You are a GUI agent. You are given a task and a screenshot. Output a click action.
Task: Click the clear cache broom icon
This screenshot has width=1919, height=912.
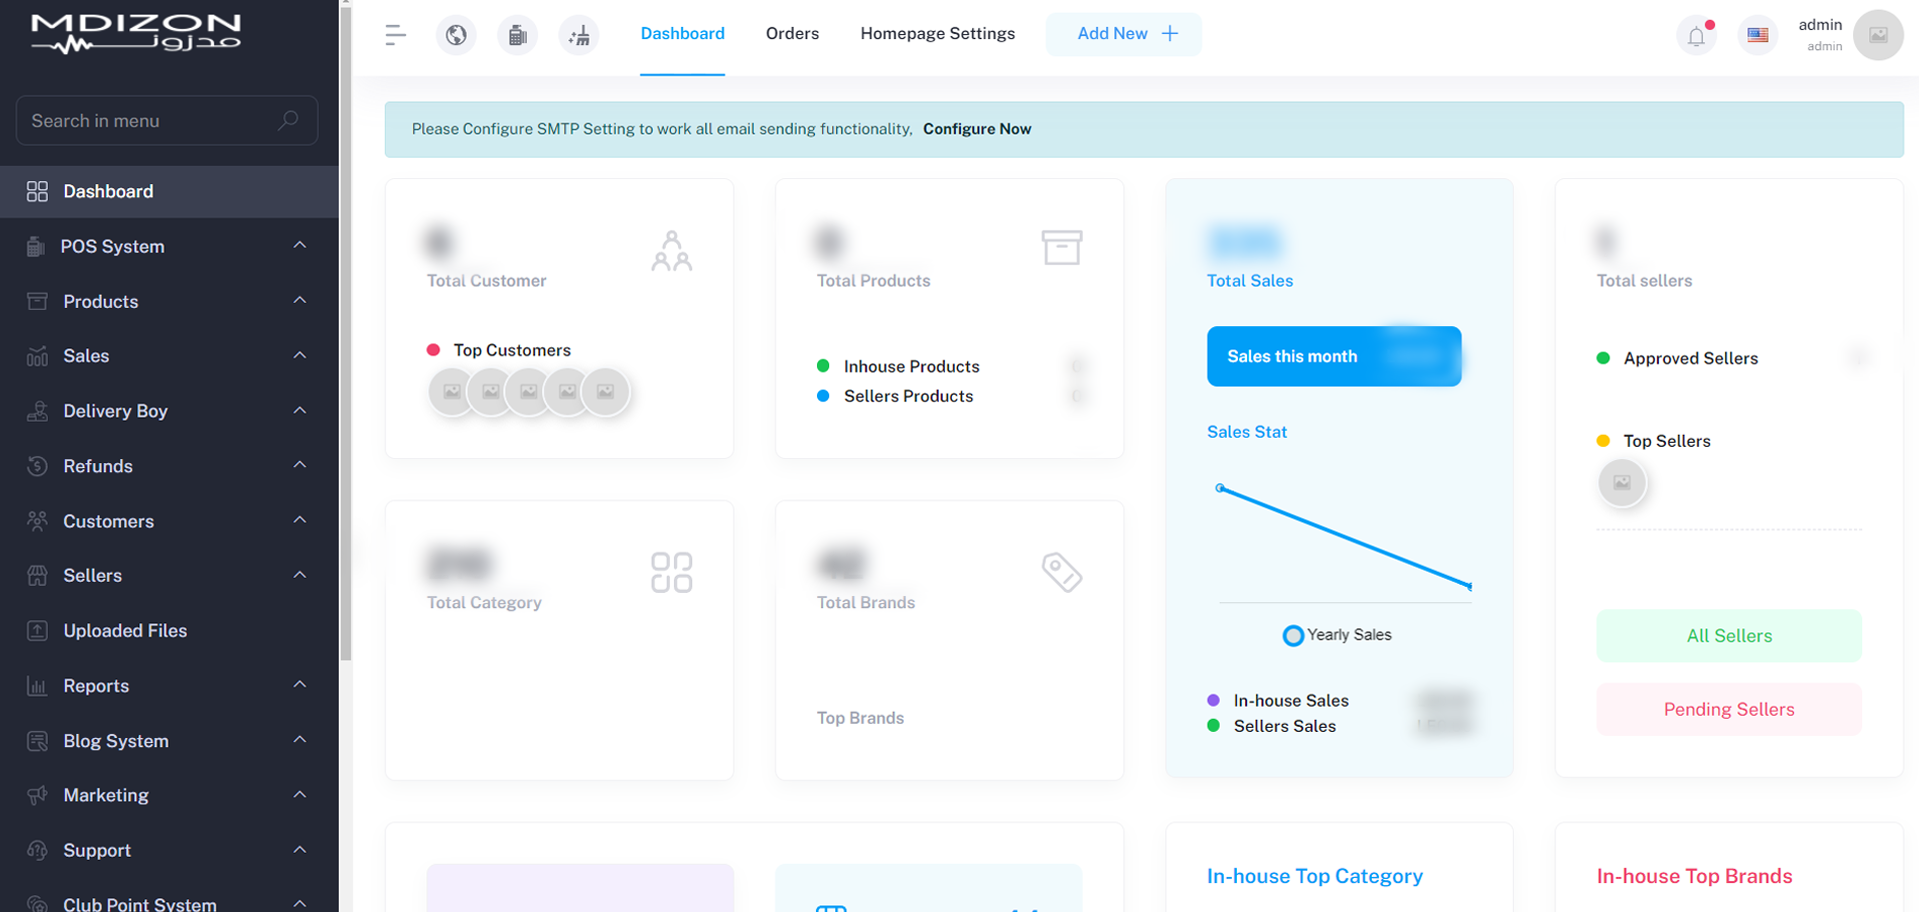pos(579,35)
